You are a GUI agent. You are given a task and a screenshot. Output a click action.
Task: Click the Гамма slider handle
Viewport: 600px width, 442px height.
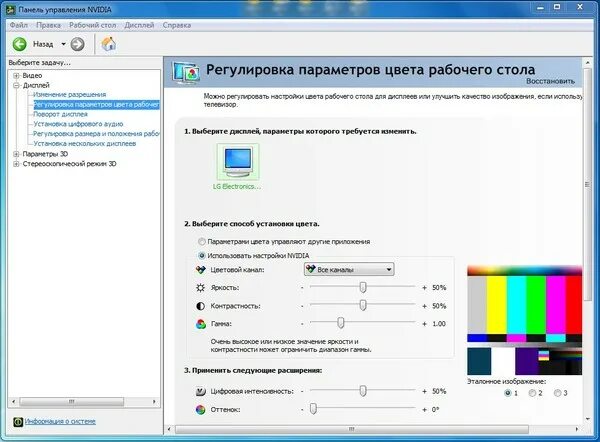pyautogui.click(x=341, y=323)
